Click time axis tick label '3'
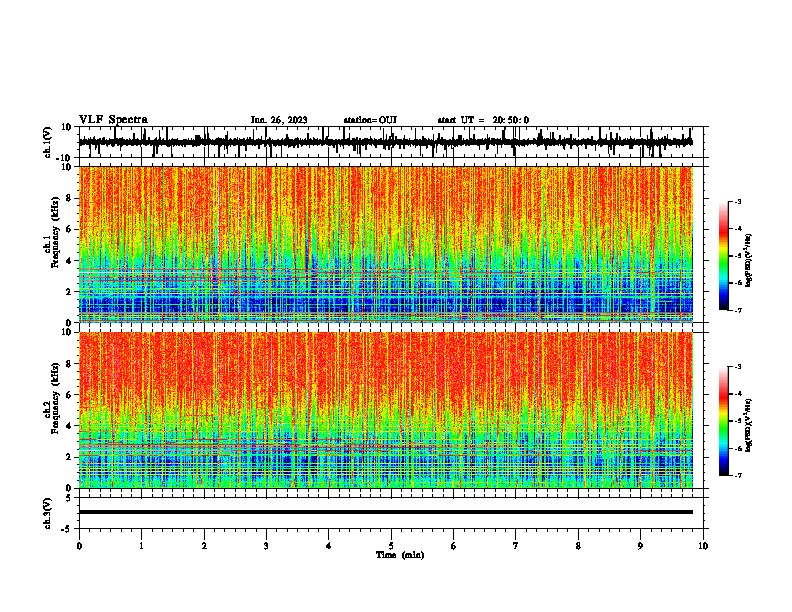 [x=266, y=546]
